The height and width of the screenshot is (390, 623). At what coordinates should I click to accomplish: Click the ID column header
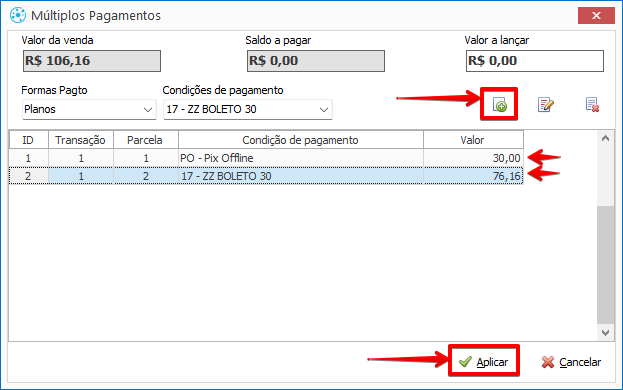pyautogui.click(x=29, y=140)
